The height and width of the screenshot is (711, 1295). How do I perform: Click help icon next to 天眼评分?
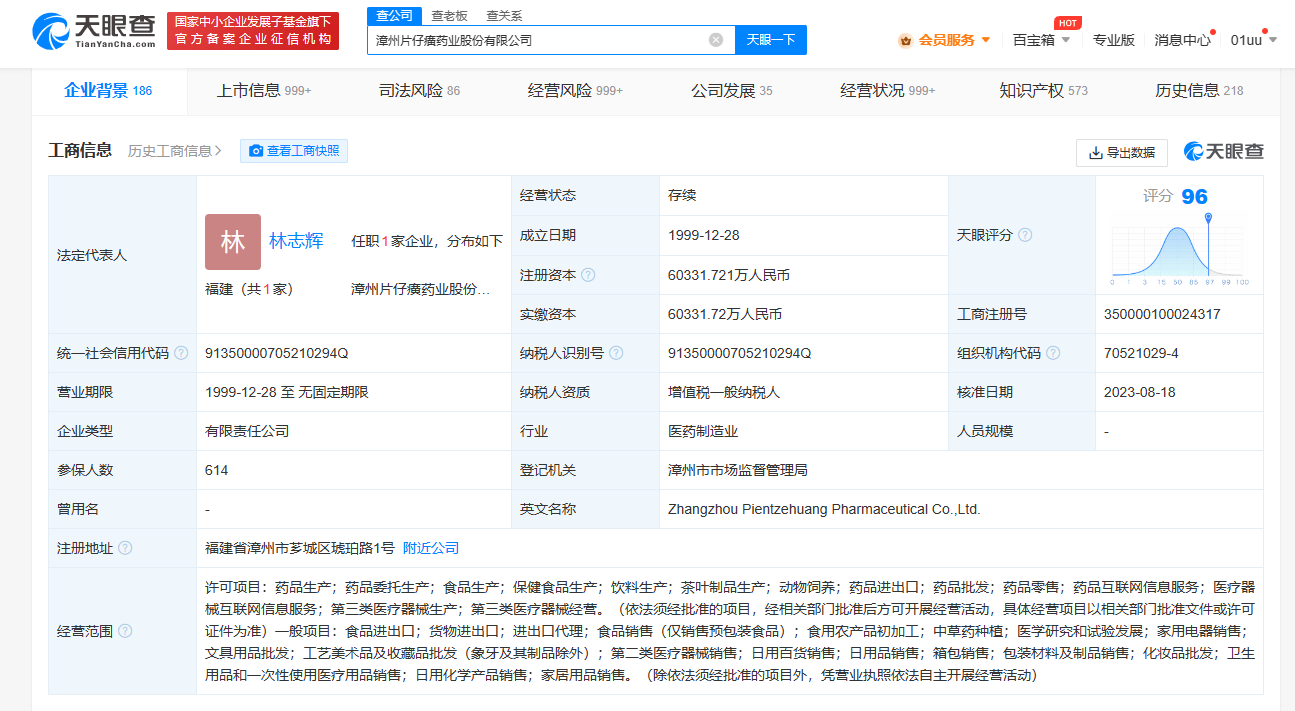pyautogui.click(x=1025, y=235)
